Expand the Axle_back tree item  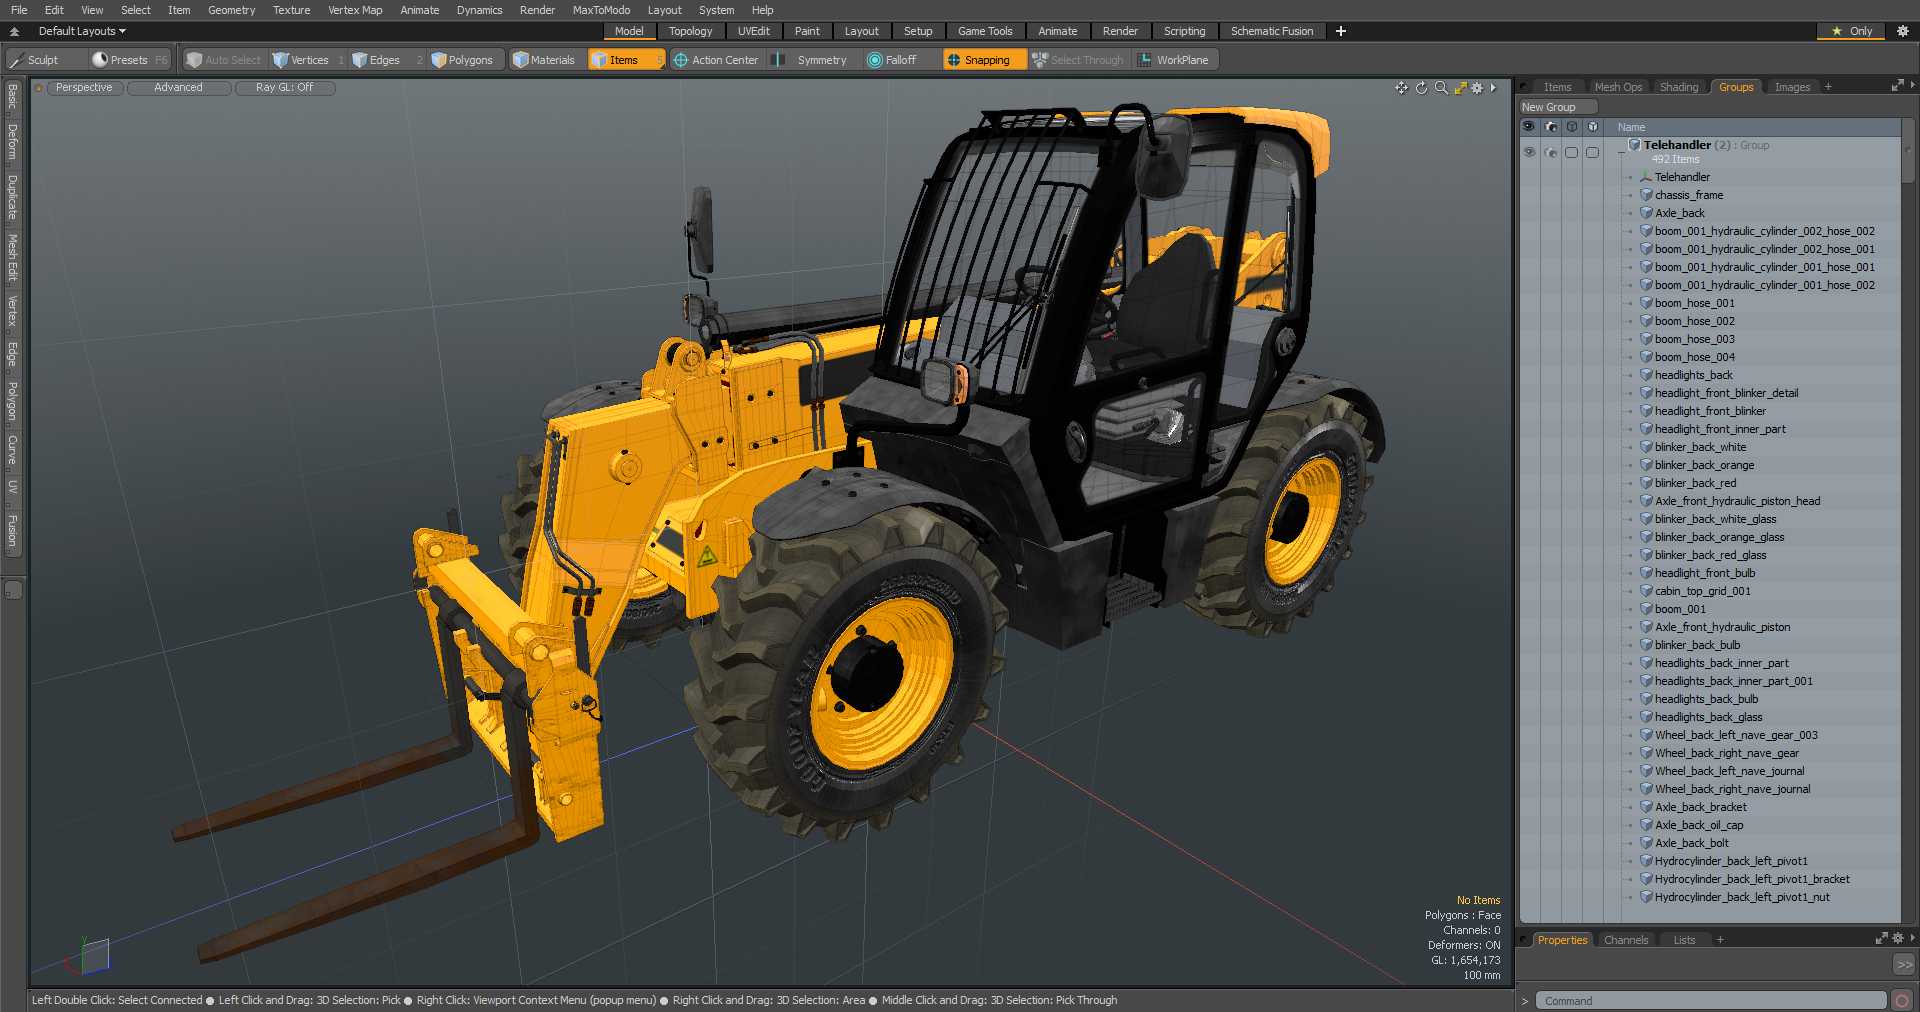[x=1630, y=214]
